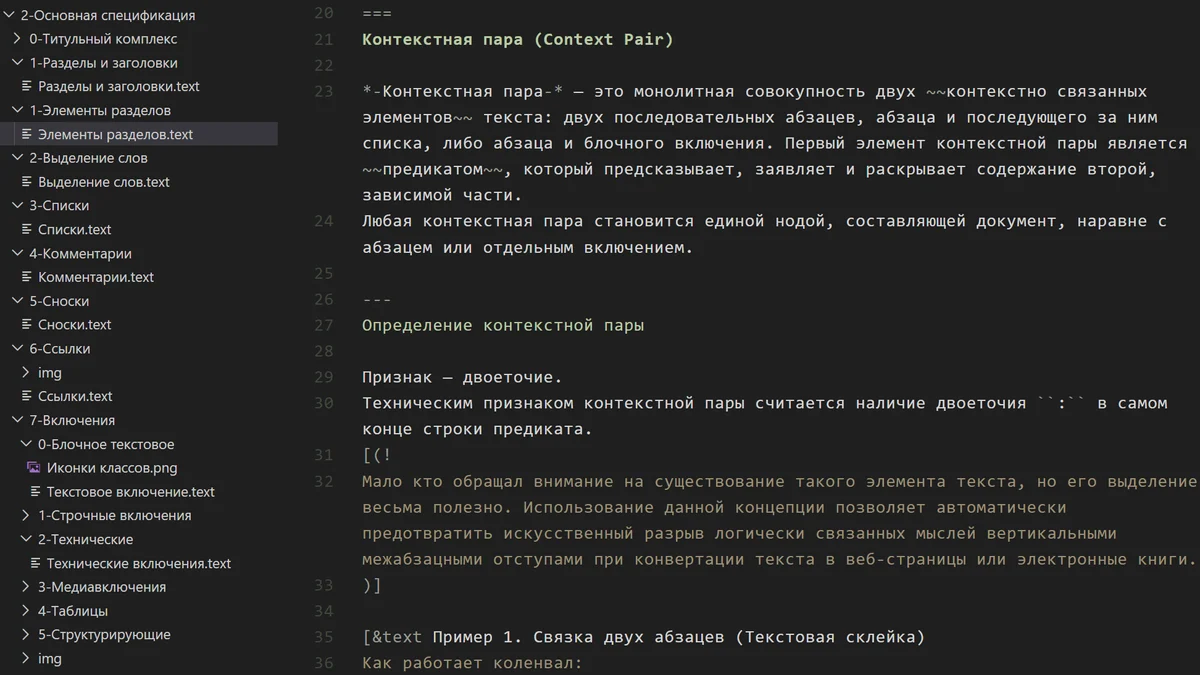Expand the 1-Строчные включения folder chevron
Image resolution: width=1200 pixels, height=675 pixels.
(x=27, y=516)
